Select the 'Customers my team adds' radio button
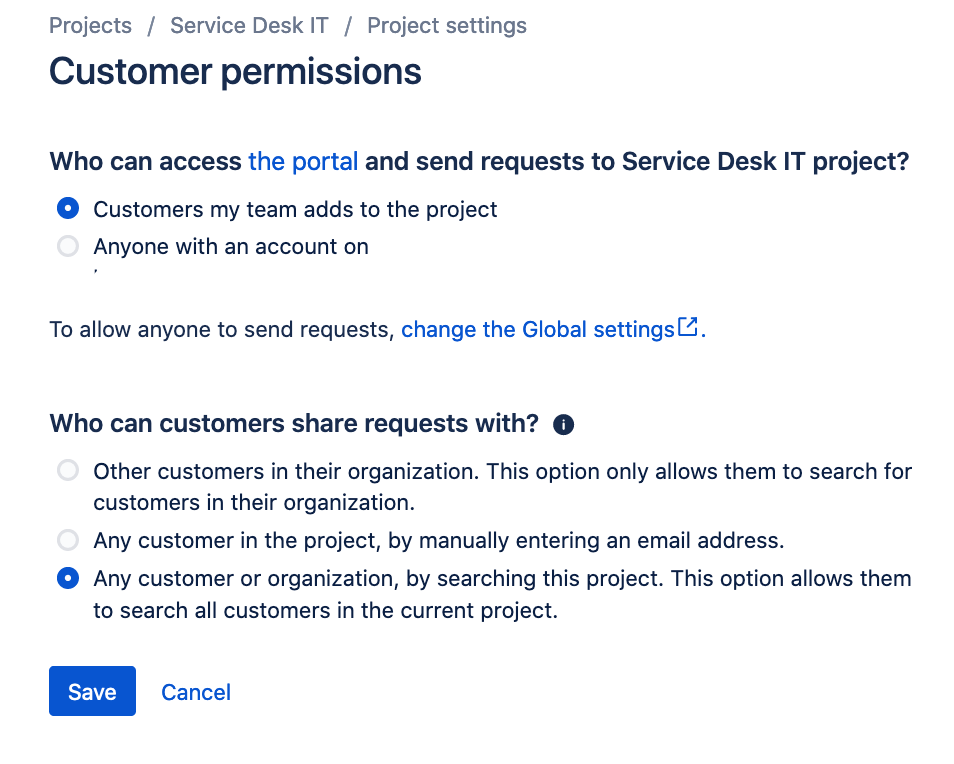 point(68,209)
